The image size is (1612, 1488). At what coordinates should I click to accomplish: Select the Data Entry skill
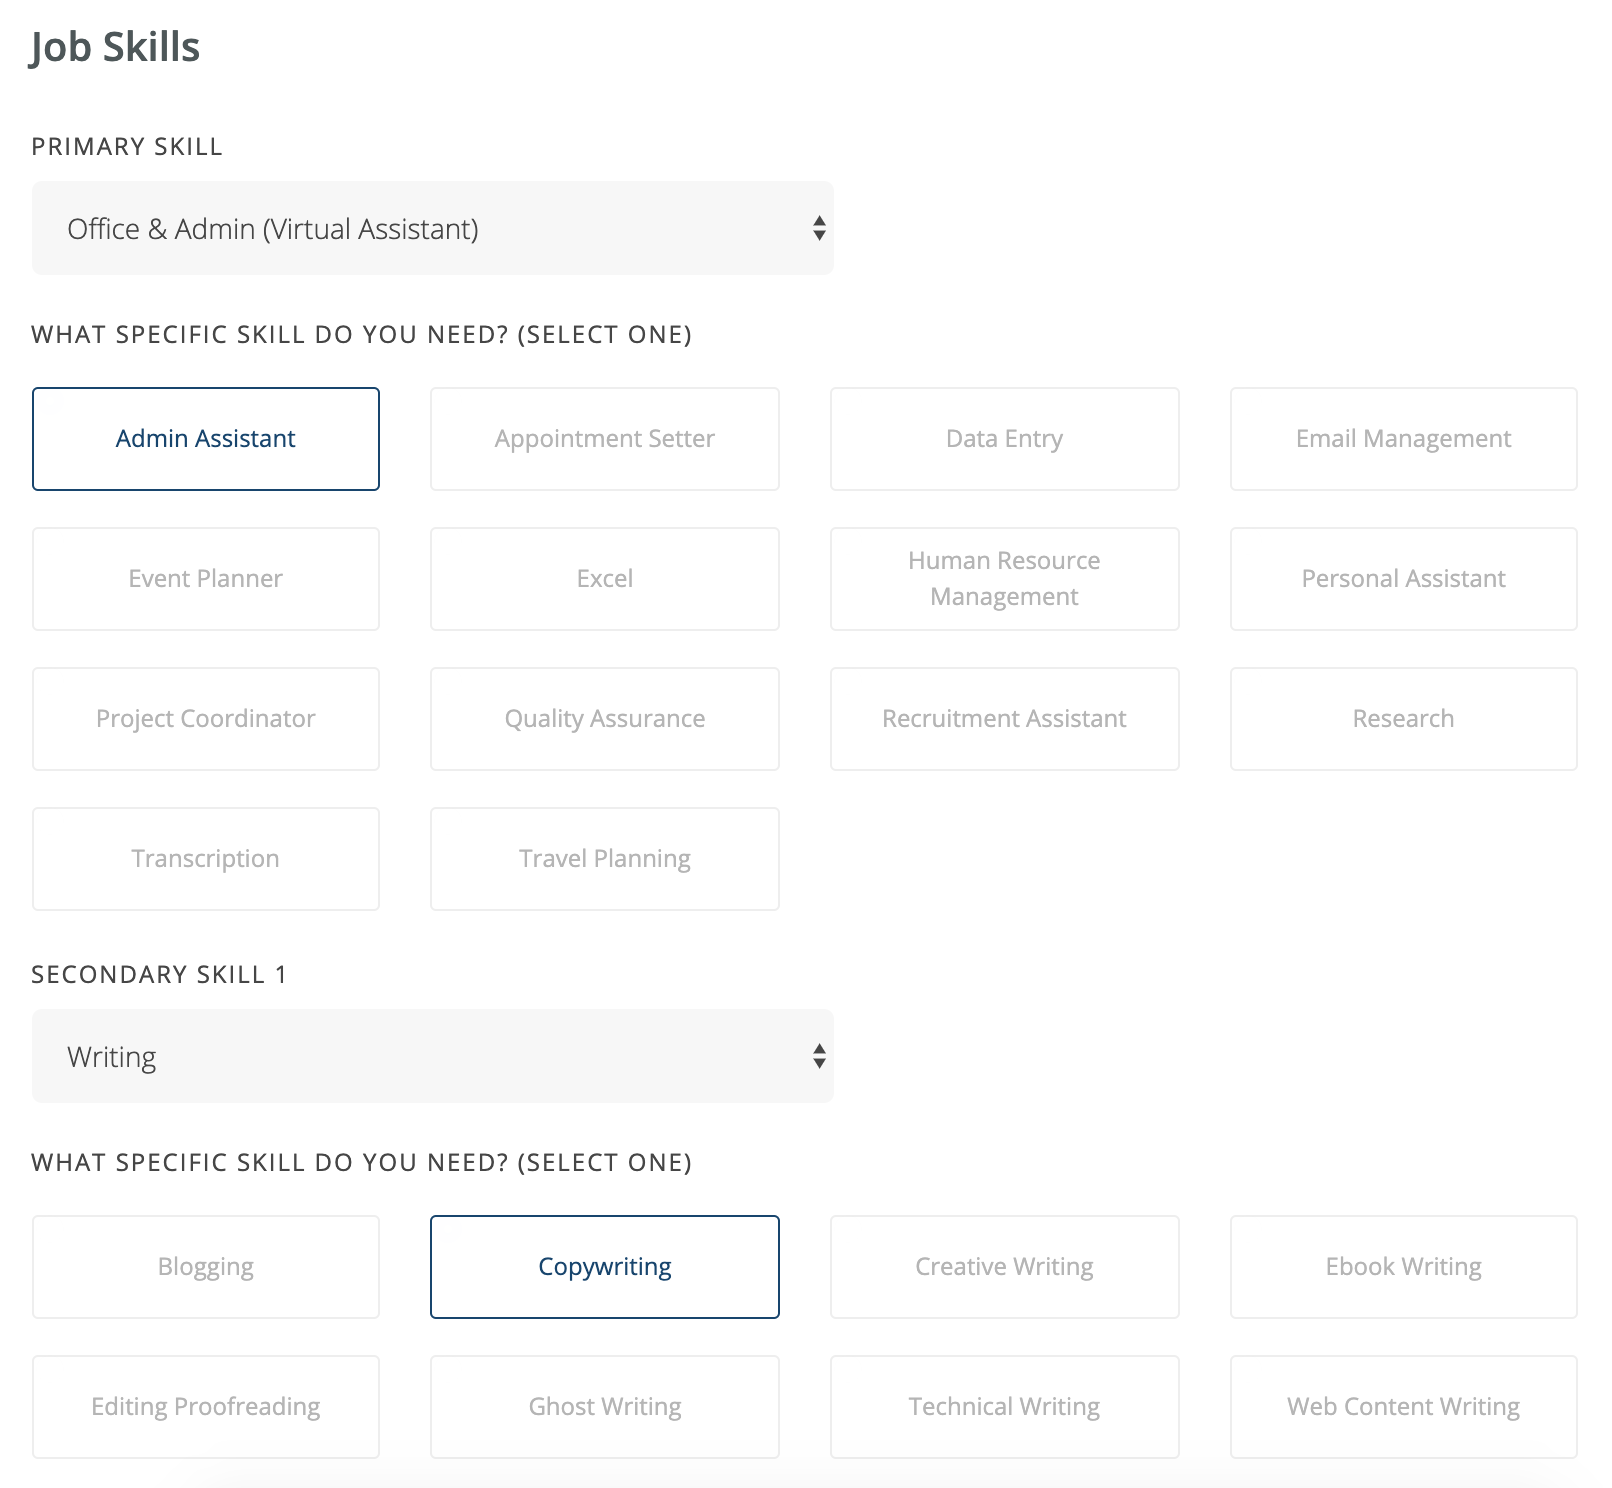(x=1004, y=439)
